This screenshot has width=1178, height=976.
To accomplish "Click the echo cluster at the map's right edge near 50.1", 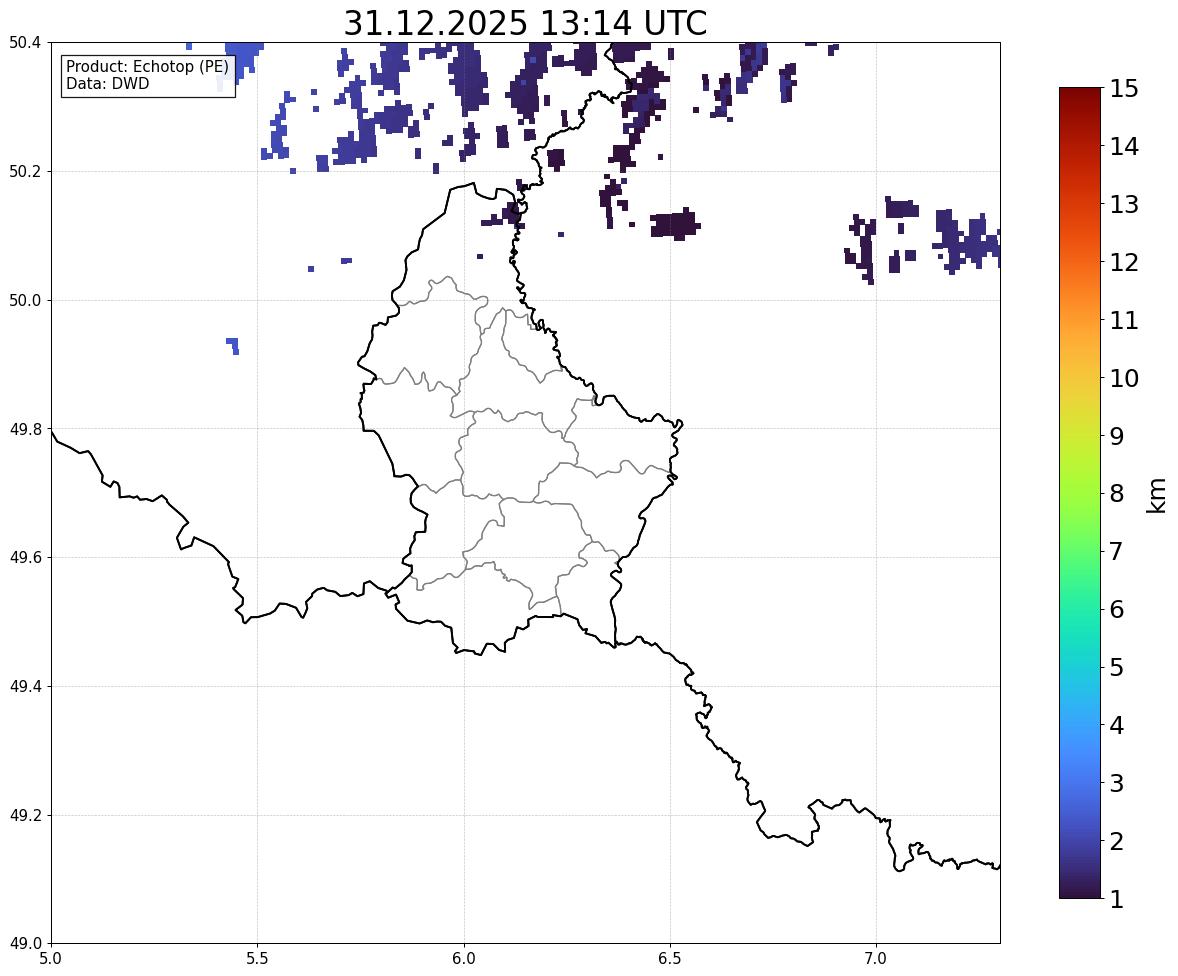I will tap(967, 240).
